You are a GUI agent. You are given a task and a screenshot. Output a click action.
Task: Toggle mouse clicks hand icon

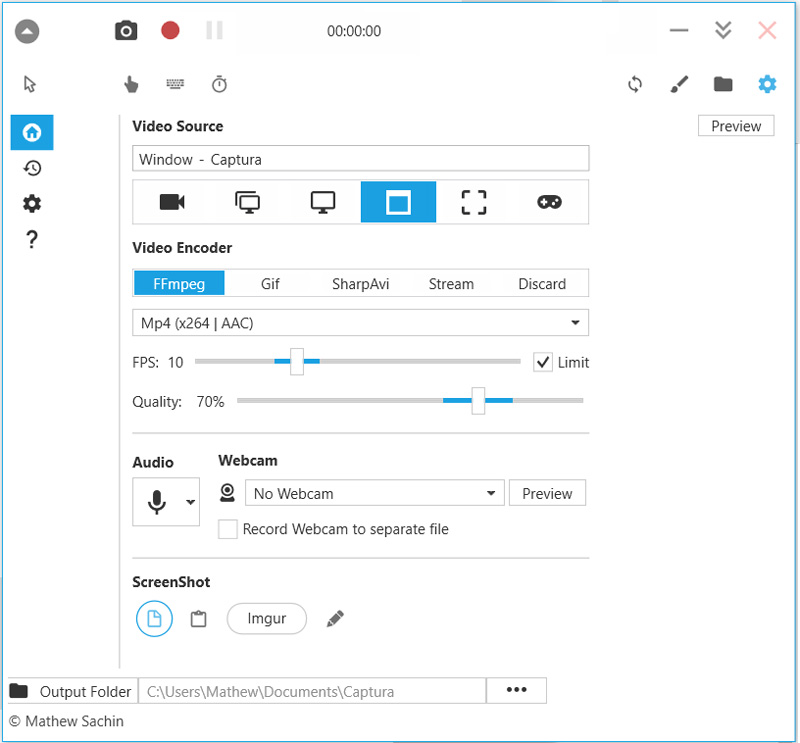[x=131, y=84]
